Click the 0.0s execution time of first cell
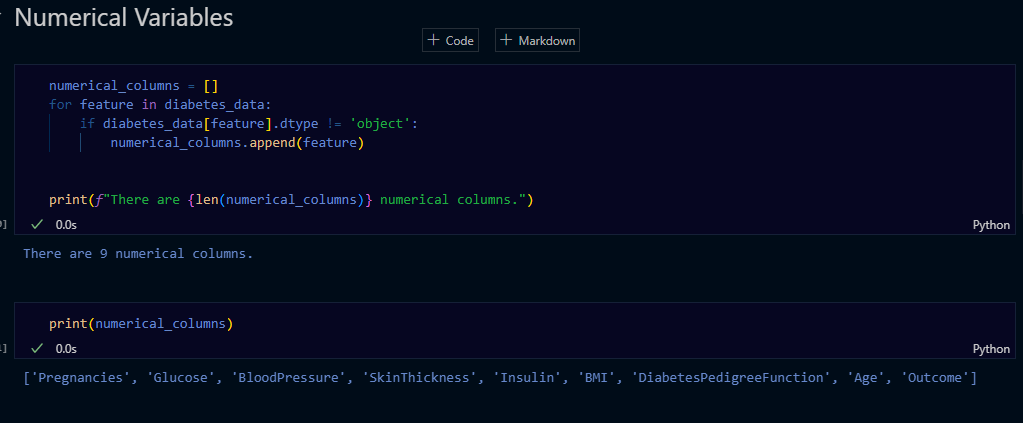The width and height of the screenshot is (1023, 423). 66,225
